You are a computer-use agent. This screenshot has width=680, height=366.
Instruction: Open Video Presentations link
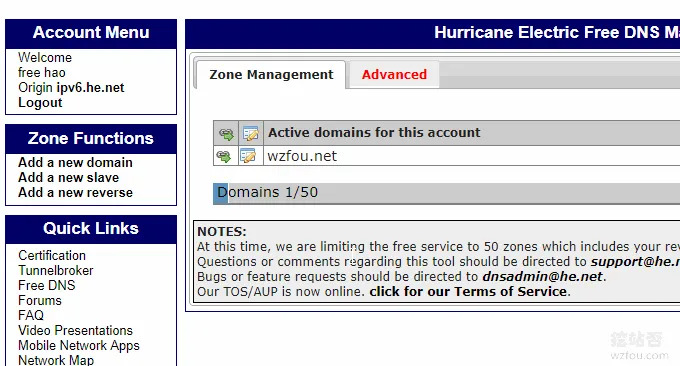pos(75,330)
